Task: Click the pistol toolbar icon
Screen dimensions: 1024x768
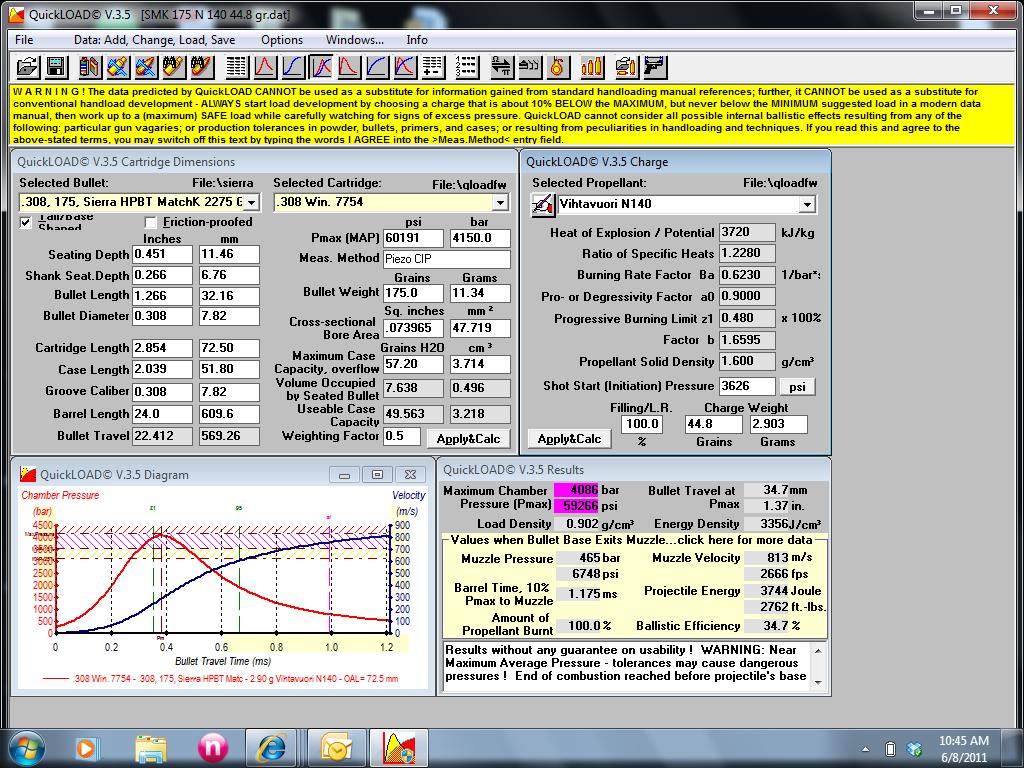Action: (653, 67)
